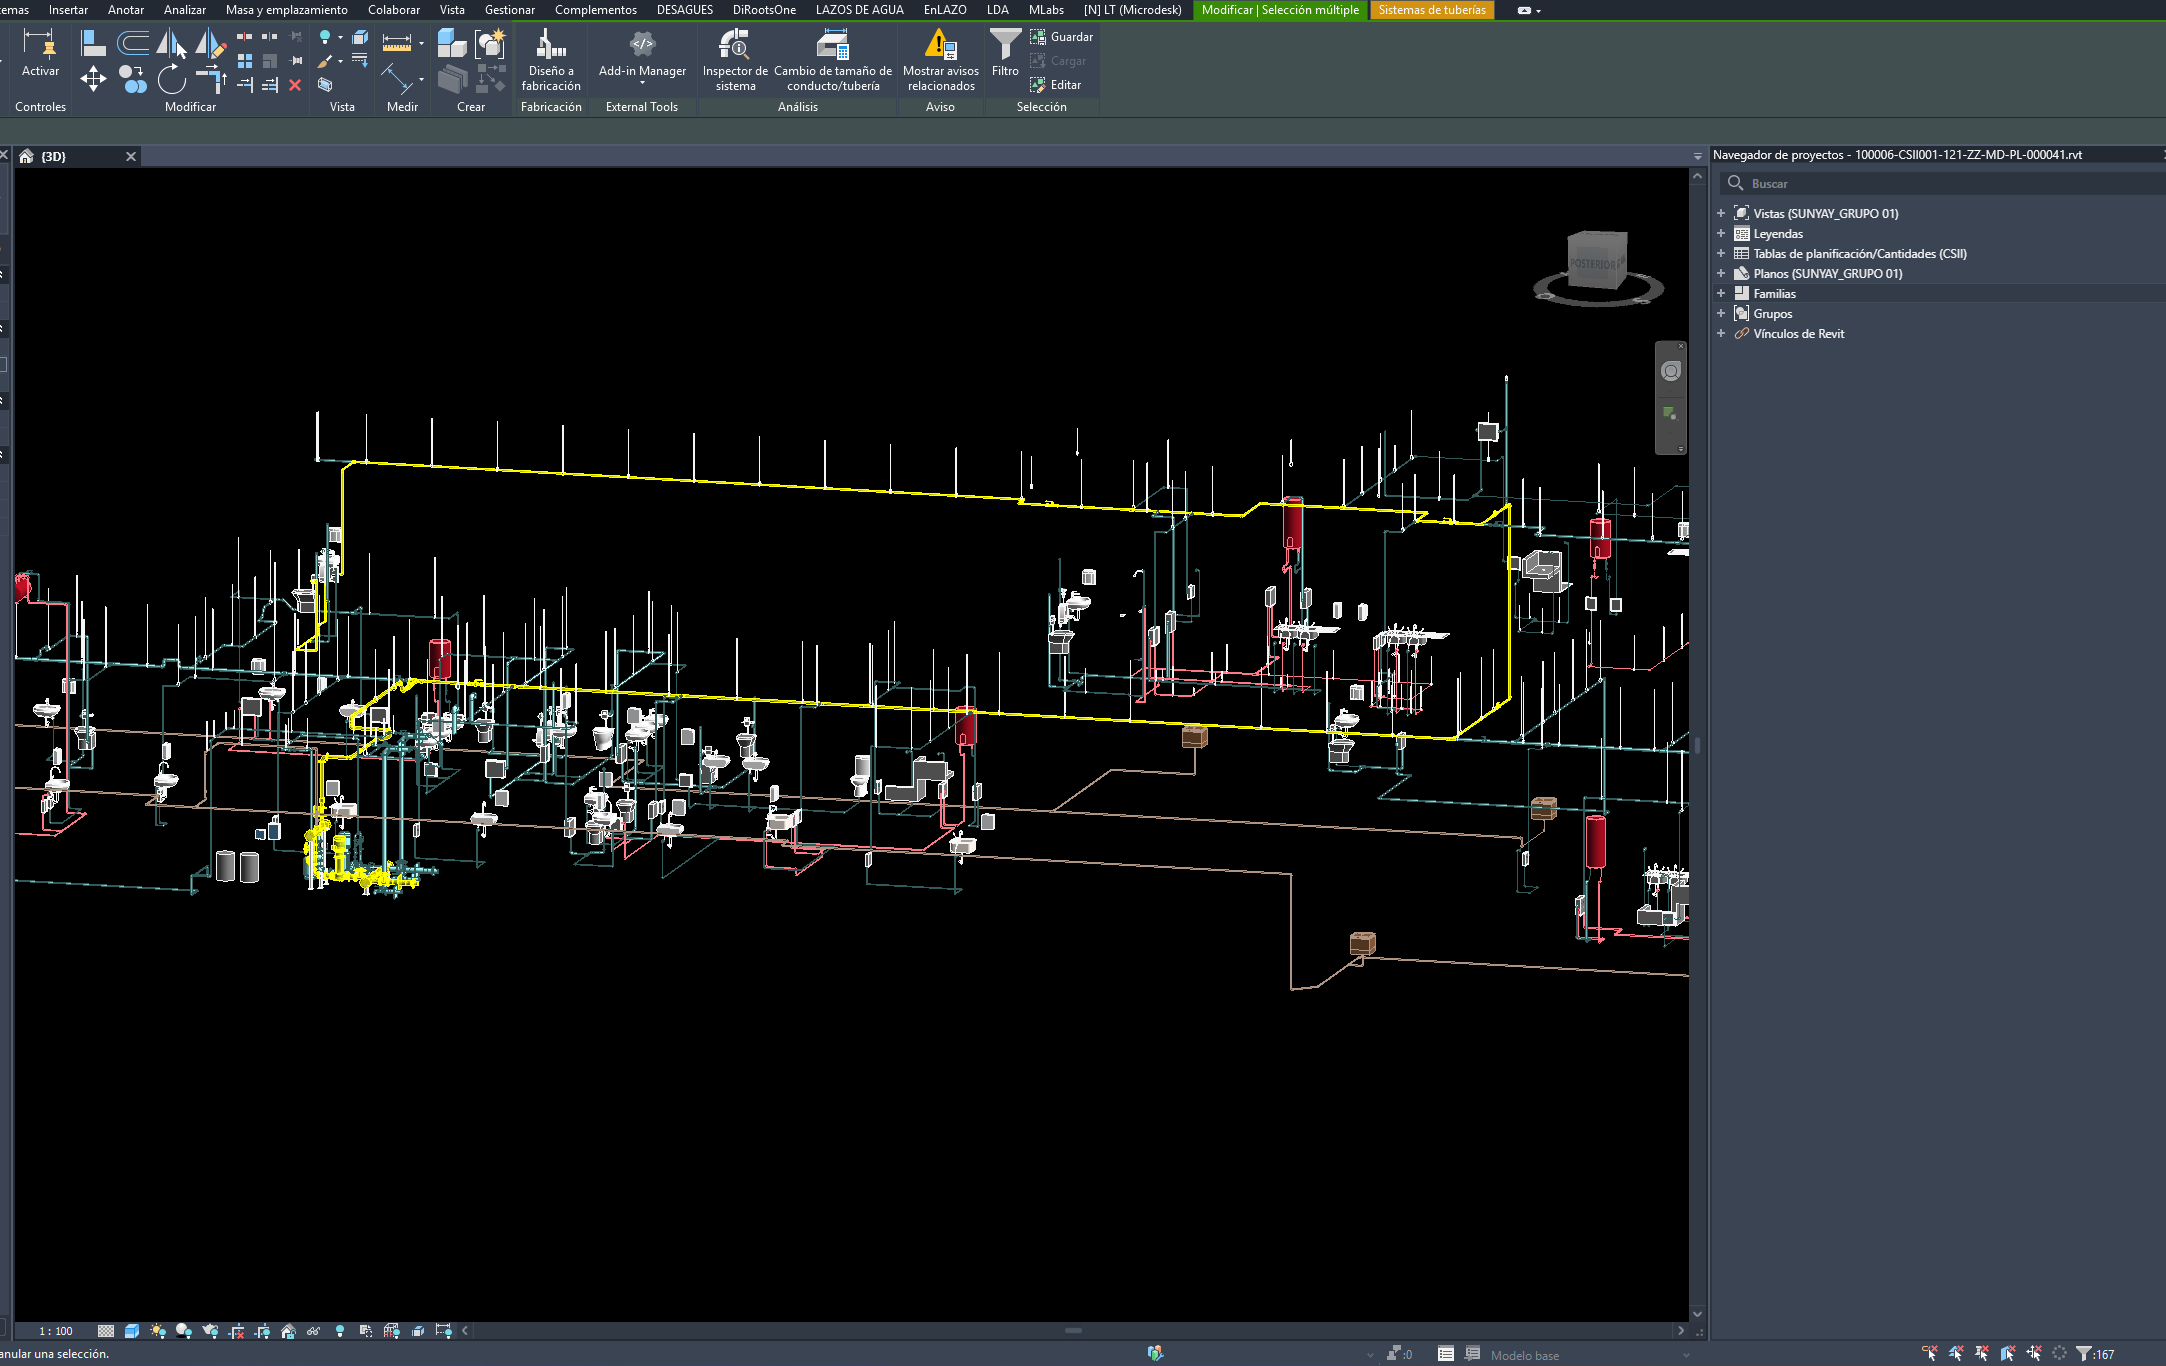Toggle shadows in view control bar
This screenshot has width=2166, height=1366.
(x=184, y=1331)
